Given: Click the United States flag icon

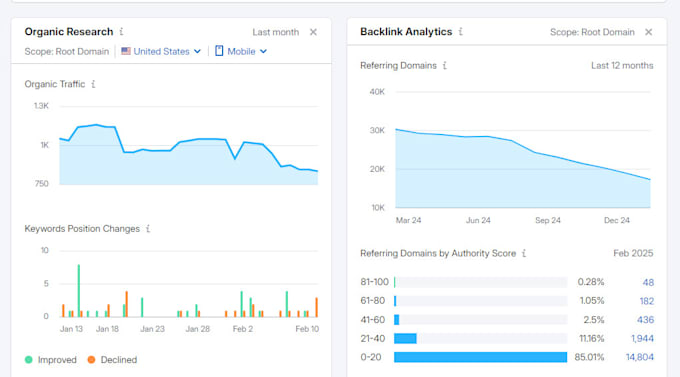Looking at the screenshot, I should coord(126,51).
